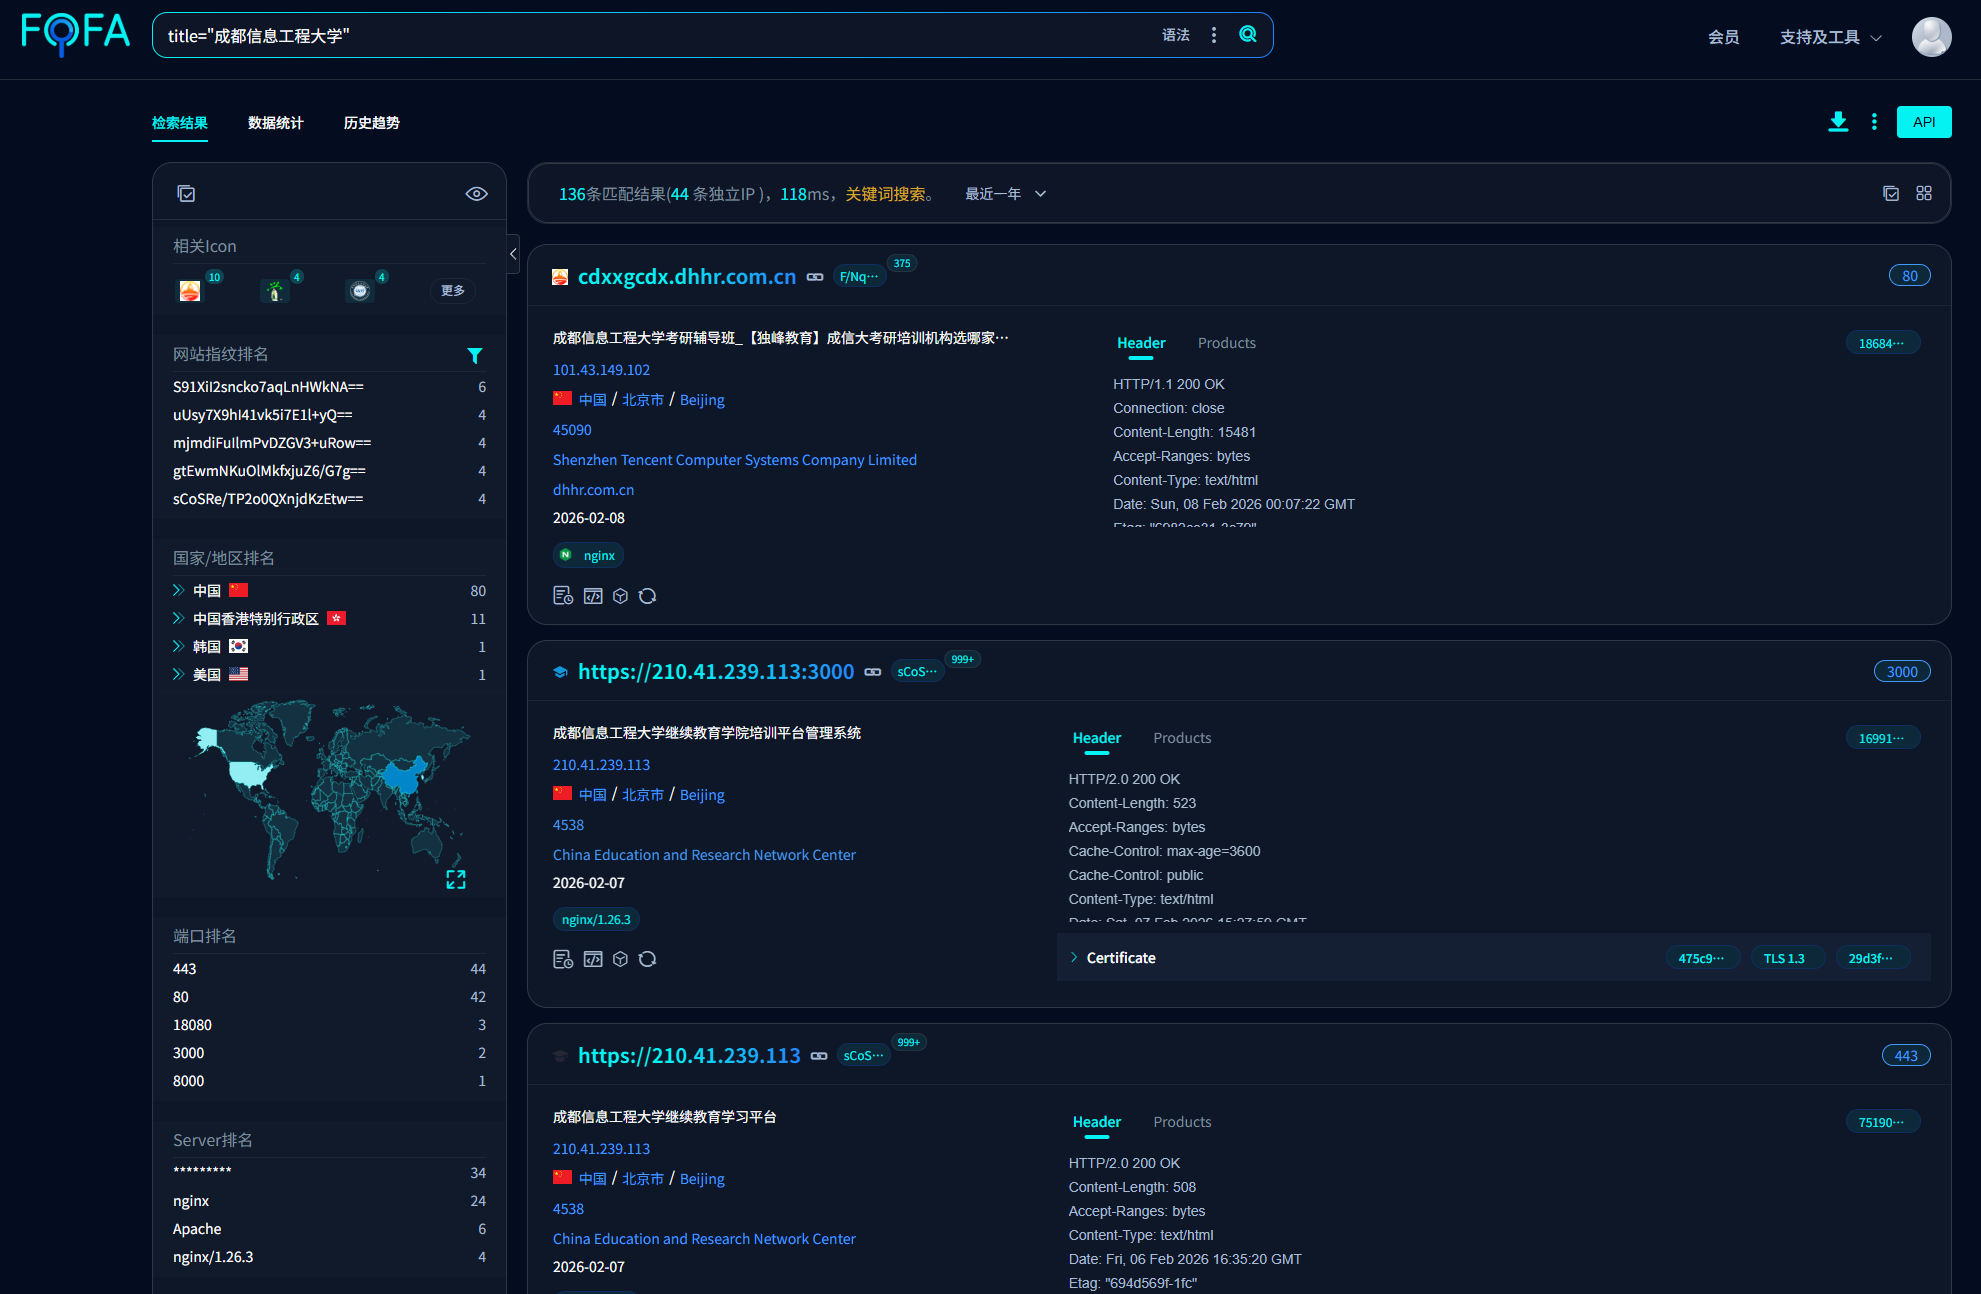The image size is (1981, 1294).
Task: Open the link icon beside the port 443 result title
Action: tap(819, 1056)
